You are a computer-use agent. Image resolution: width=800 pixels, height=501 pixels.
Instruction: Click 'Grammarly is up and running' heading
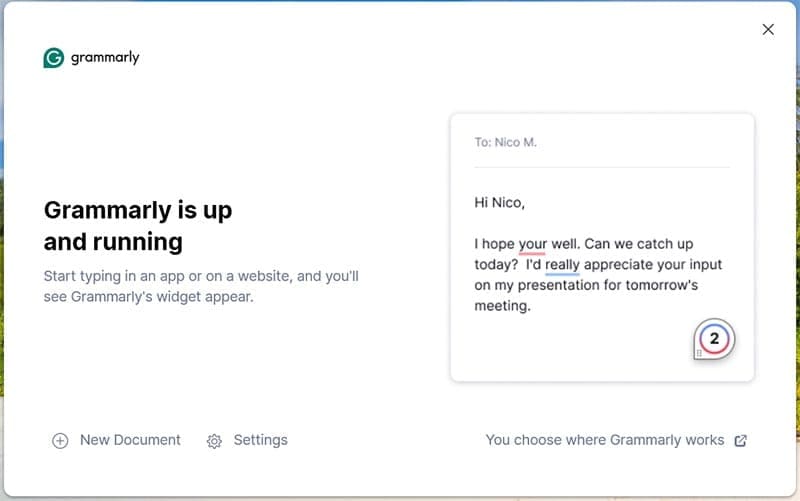point(137,226)
